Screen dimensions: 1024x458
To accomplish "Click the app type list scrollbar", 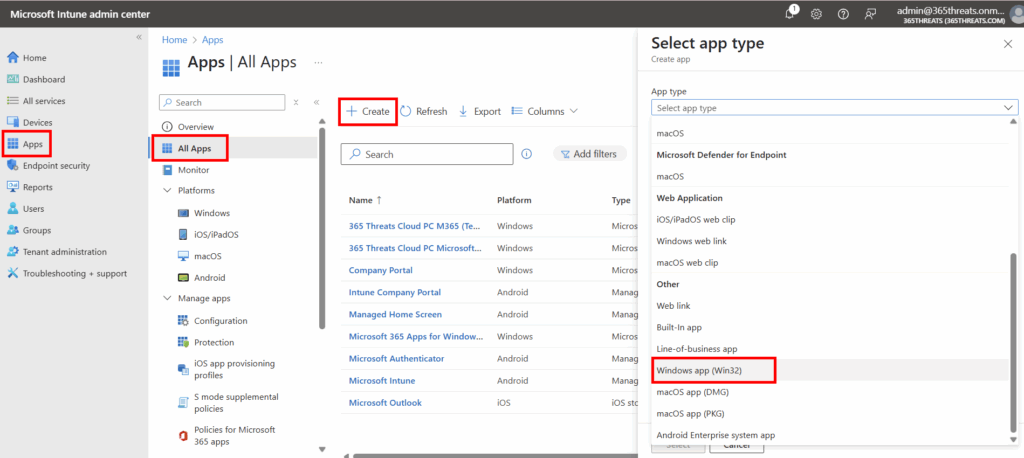I will 1014,342.
